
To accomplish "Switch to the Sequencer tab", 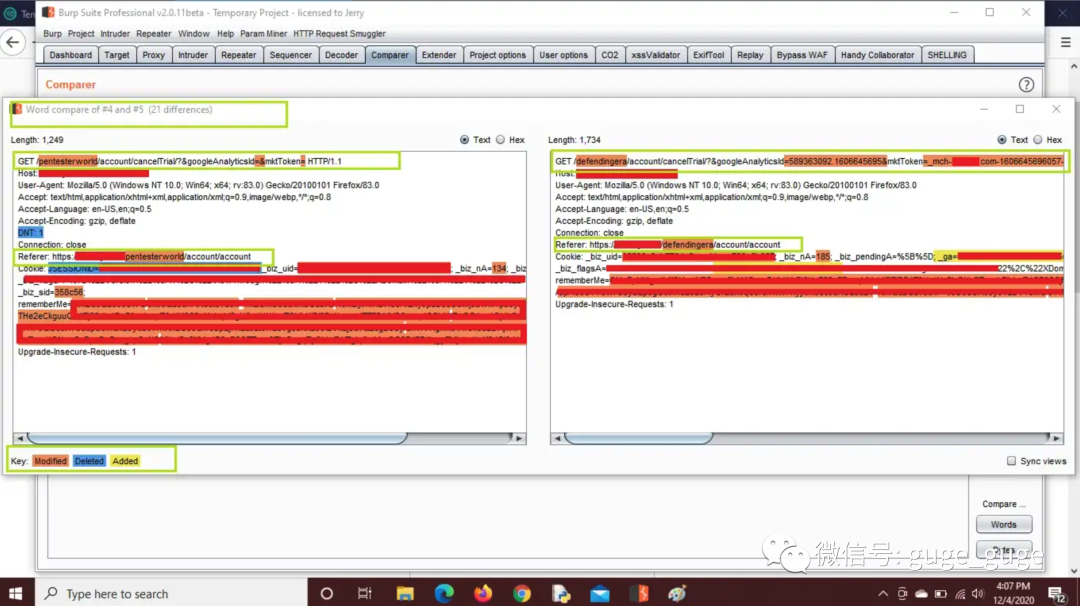I will coord(291,55).
